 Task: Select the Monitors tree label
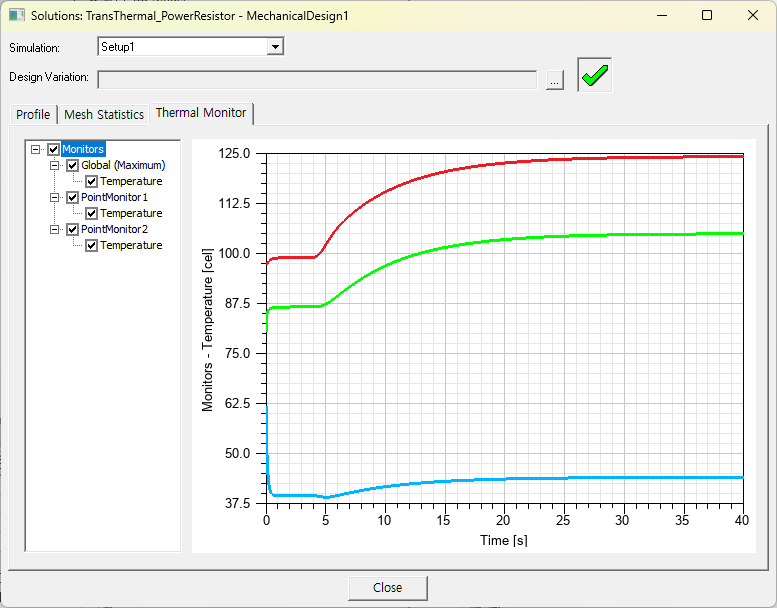coord(83,149)
